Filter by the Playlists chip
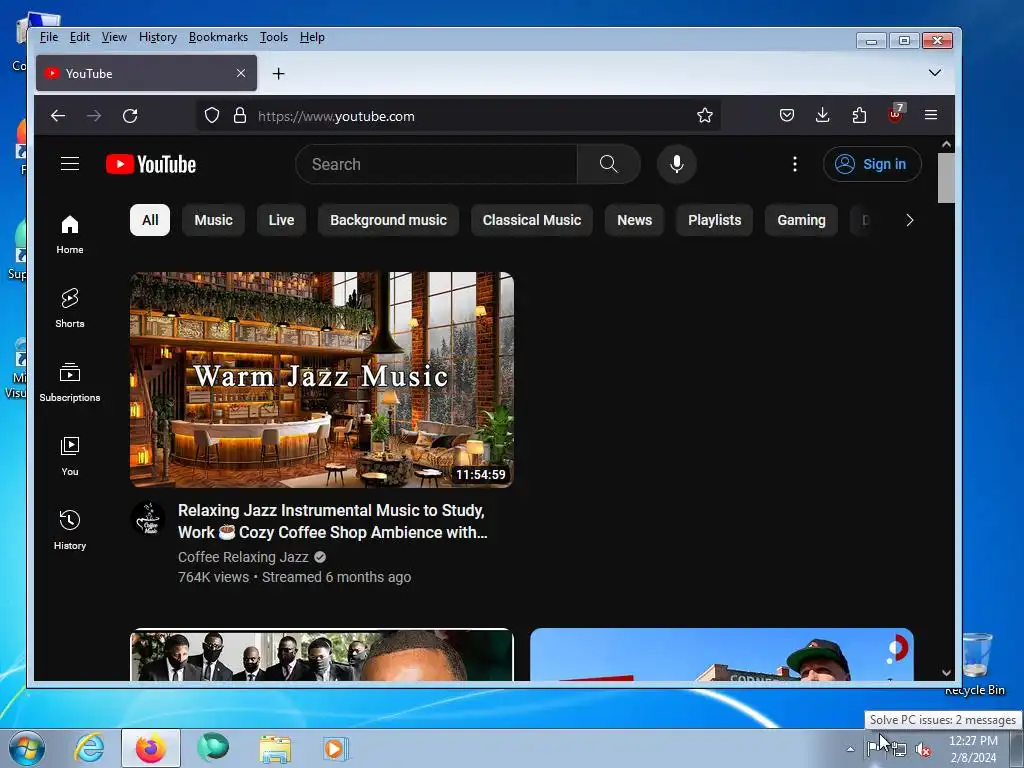Image resolution: width=1024 pixels, height=768 pixels. click(714, 220)
